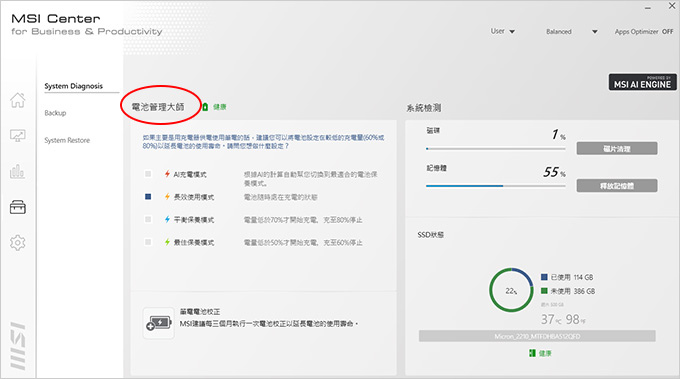Click the memory usage progress bar
Image resolution: width=680 pixels, height=379 pixels.
(x=496, y=186)
